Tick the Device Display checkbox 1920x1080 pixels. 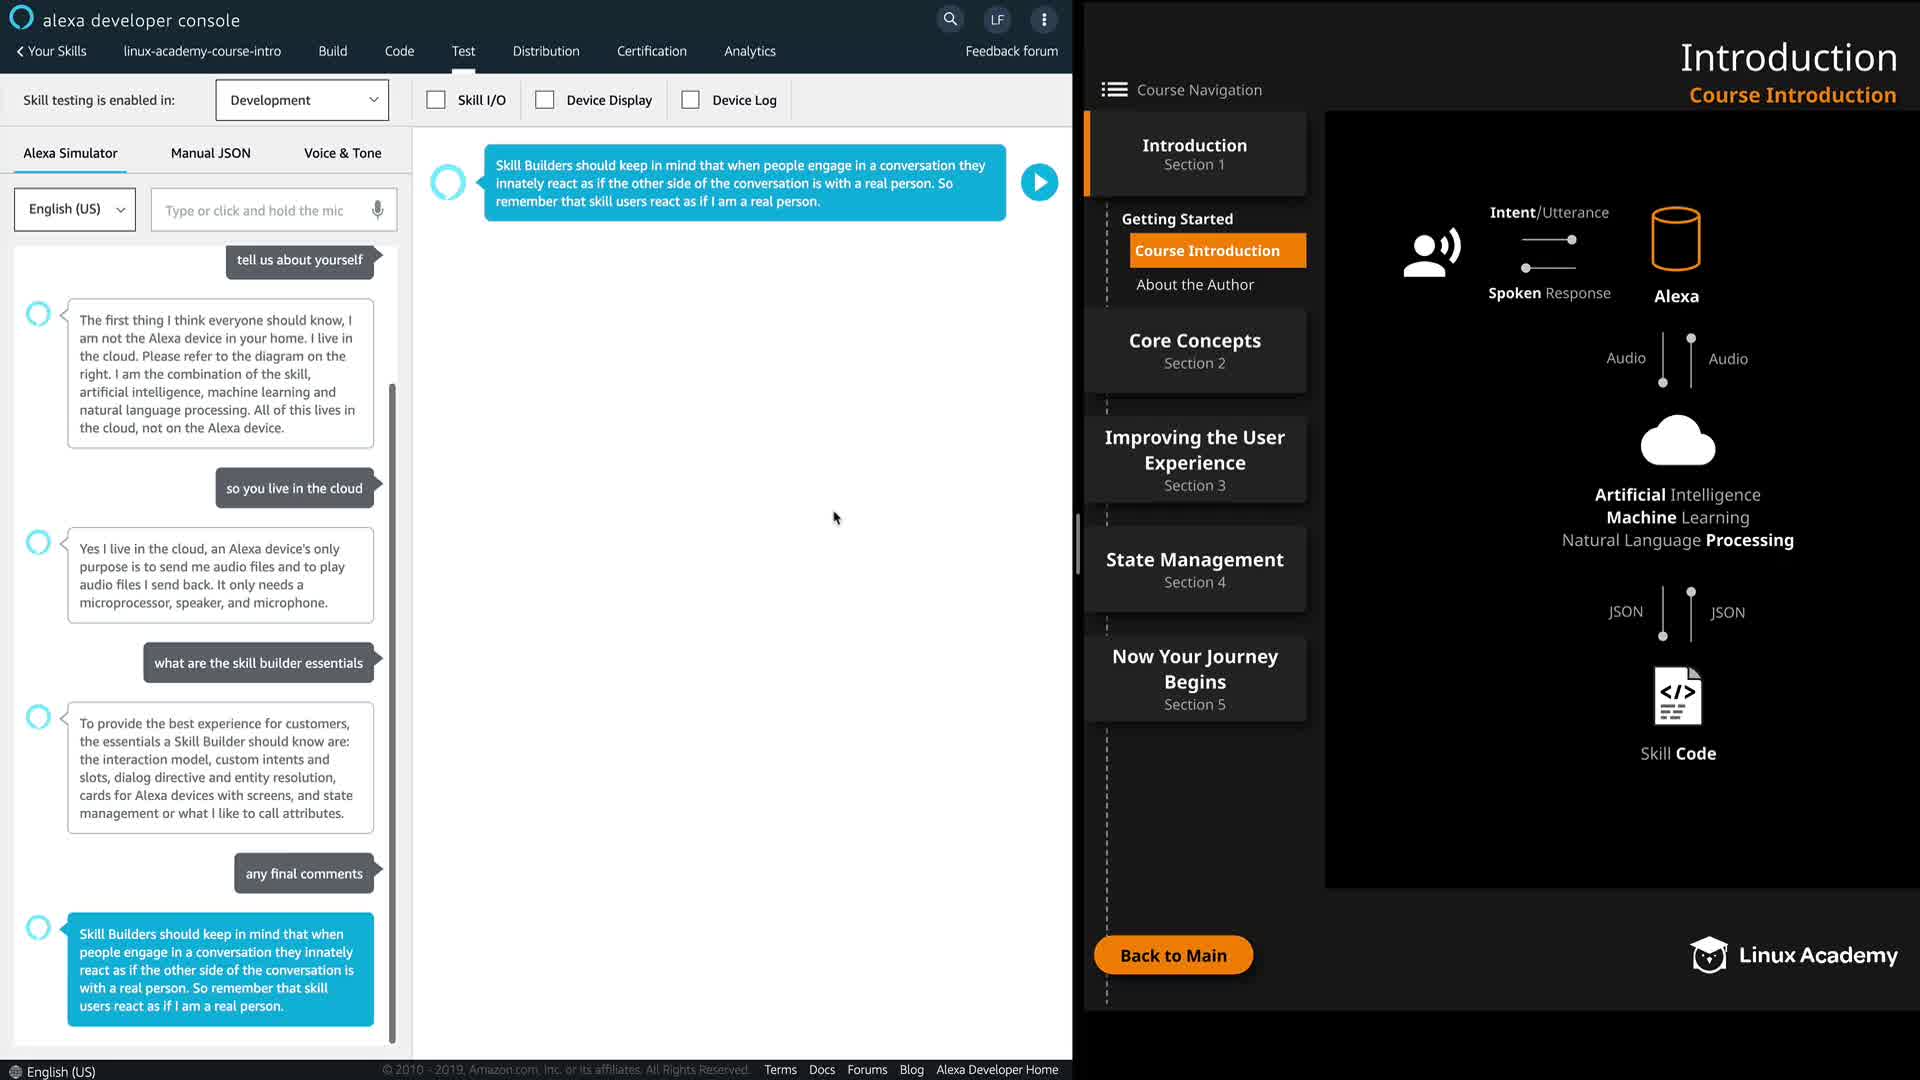tap(545, 100)
